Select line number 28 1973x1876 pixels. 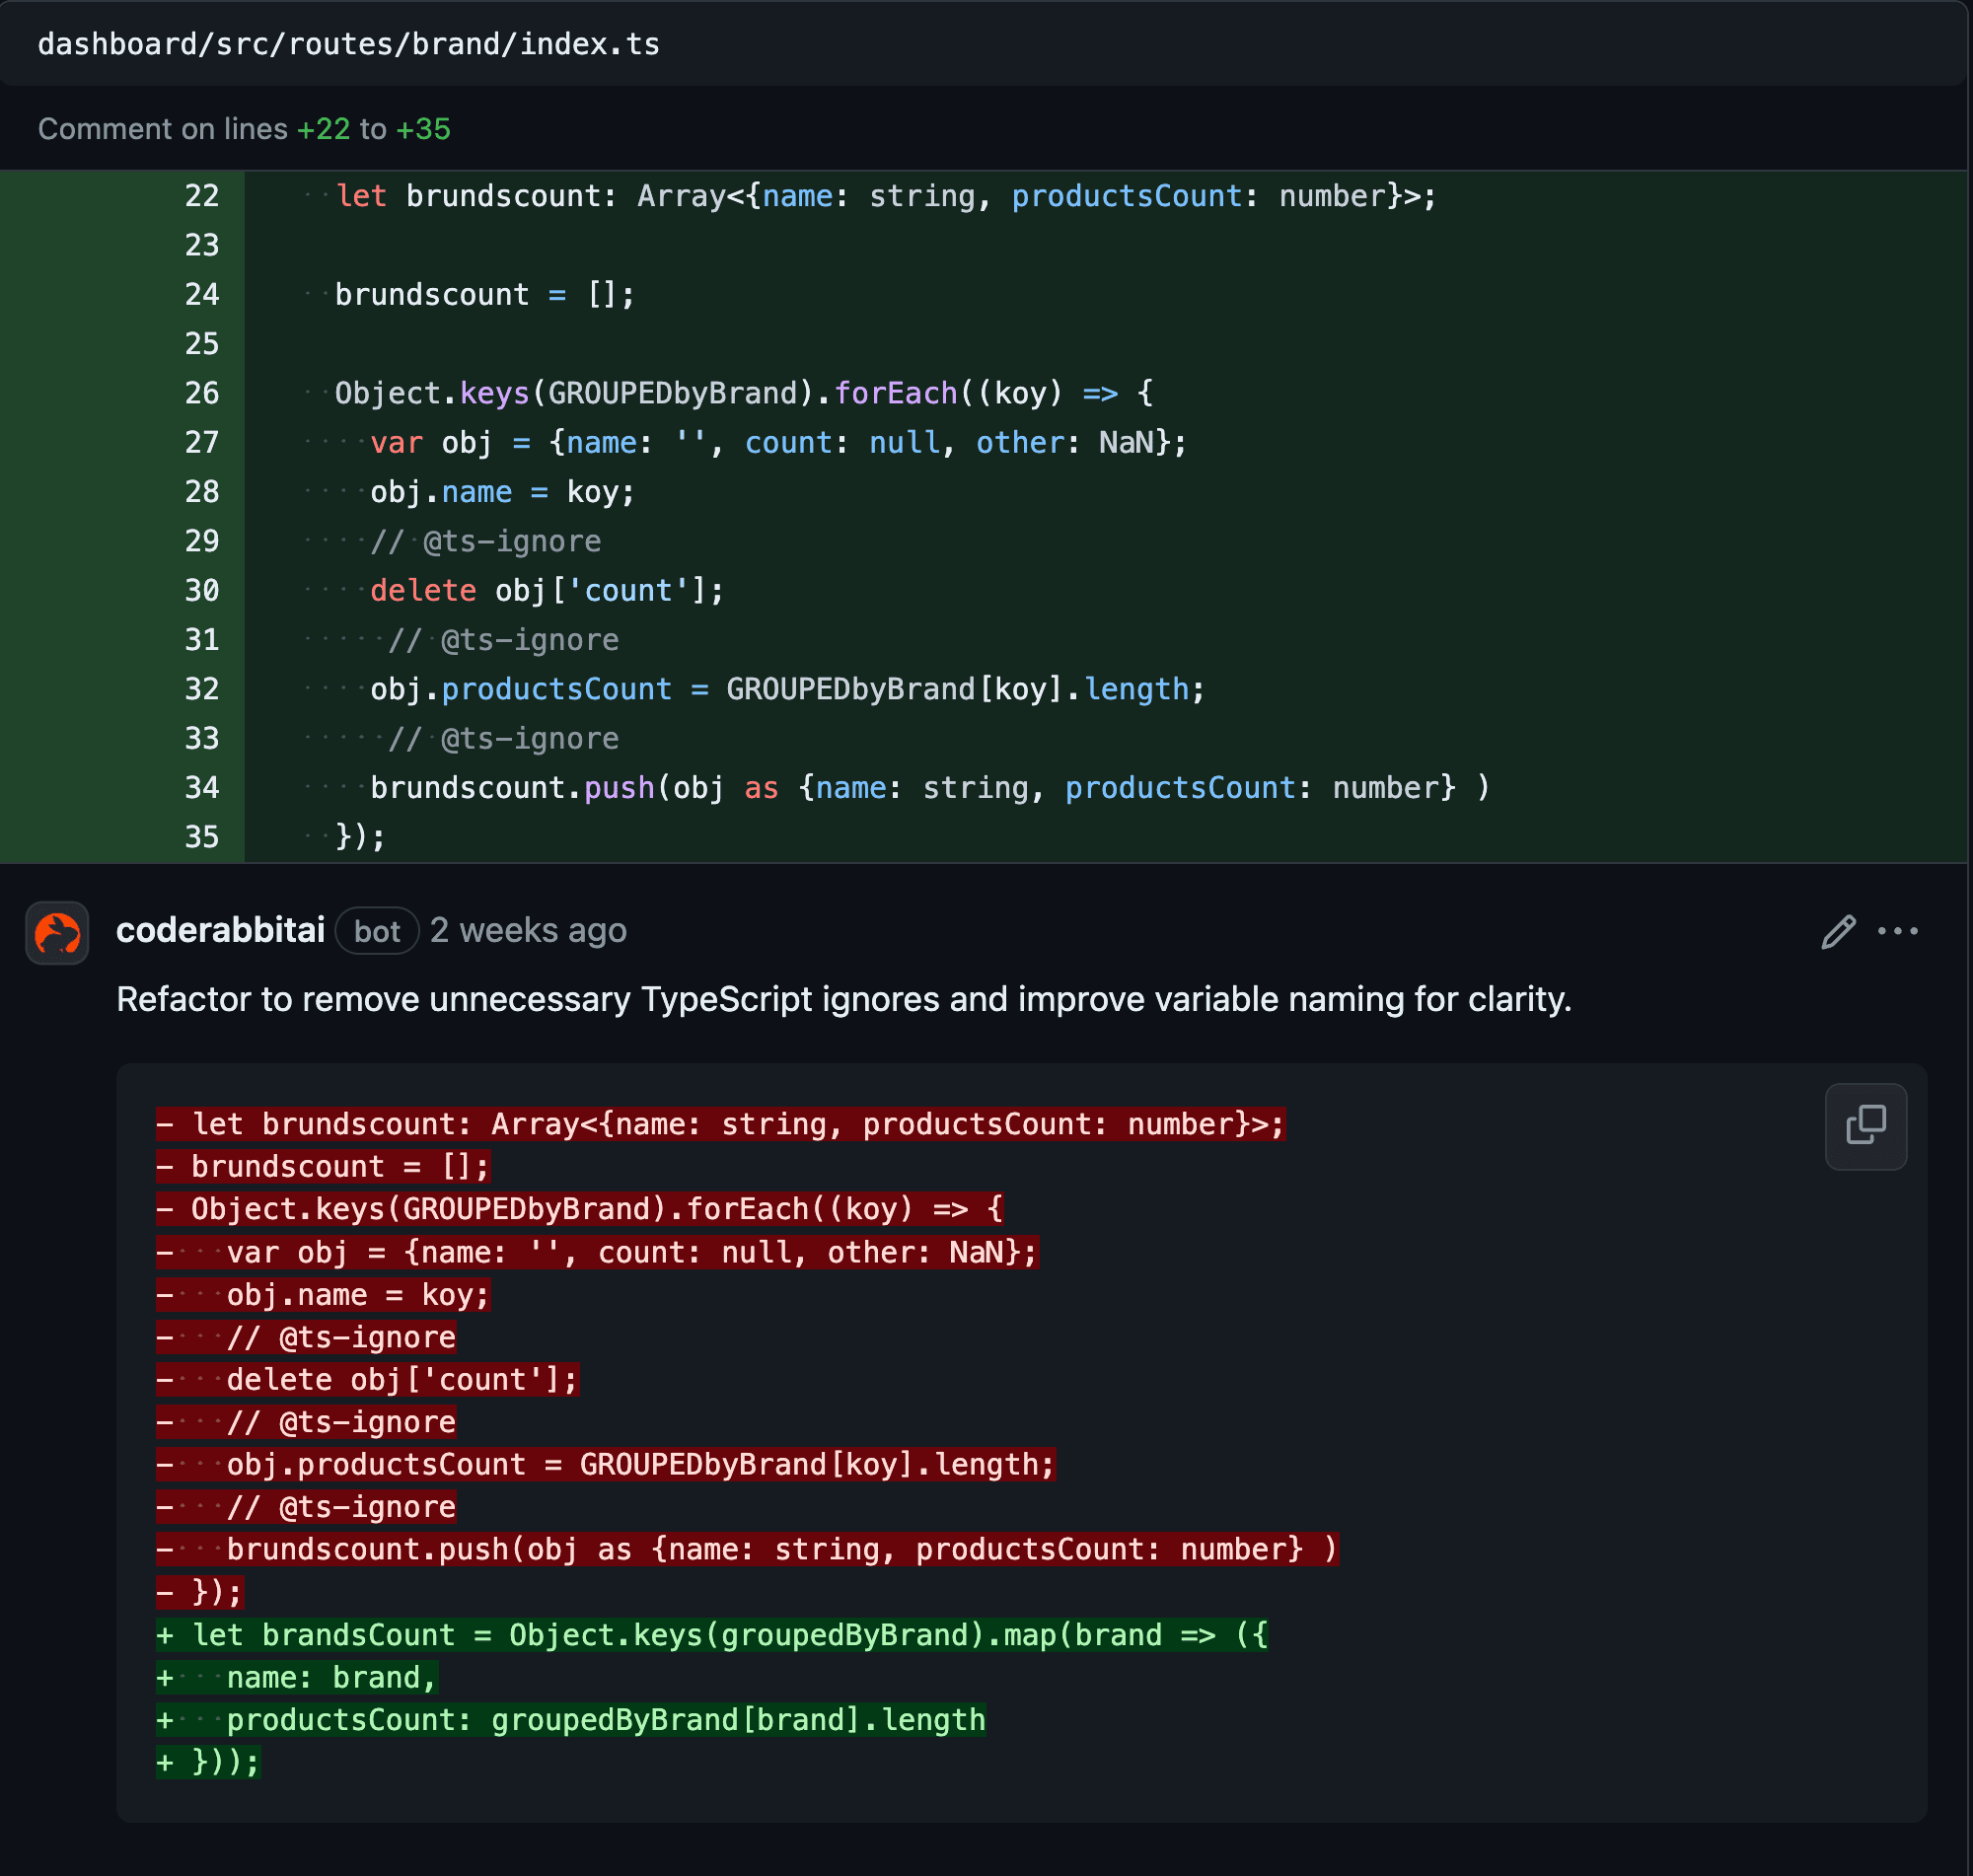[x=202, y=492]
